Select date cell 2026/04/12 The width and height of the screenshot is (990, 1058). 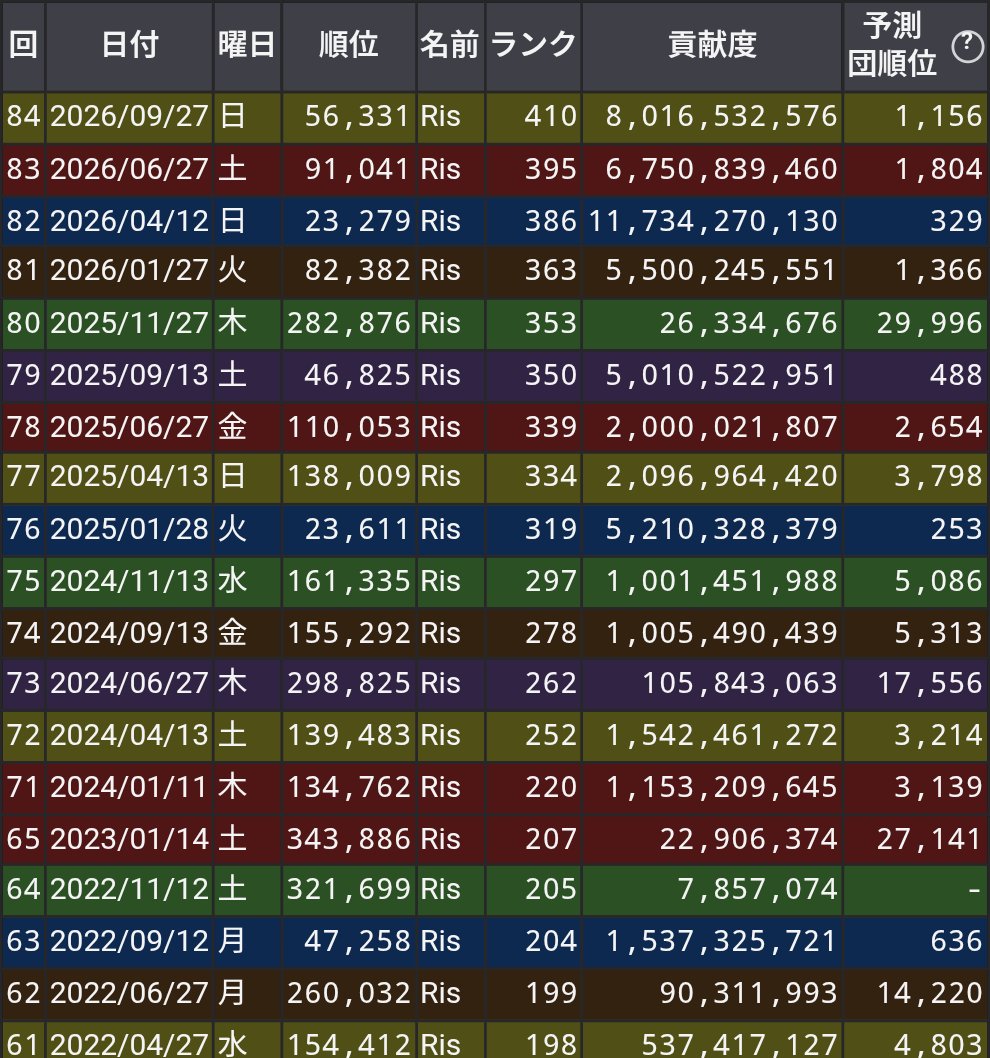(129, 221)
